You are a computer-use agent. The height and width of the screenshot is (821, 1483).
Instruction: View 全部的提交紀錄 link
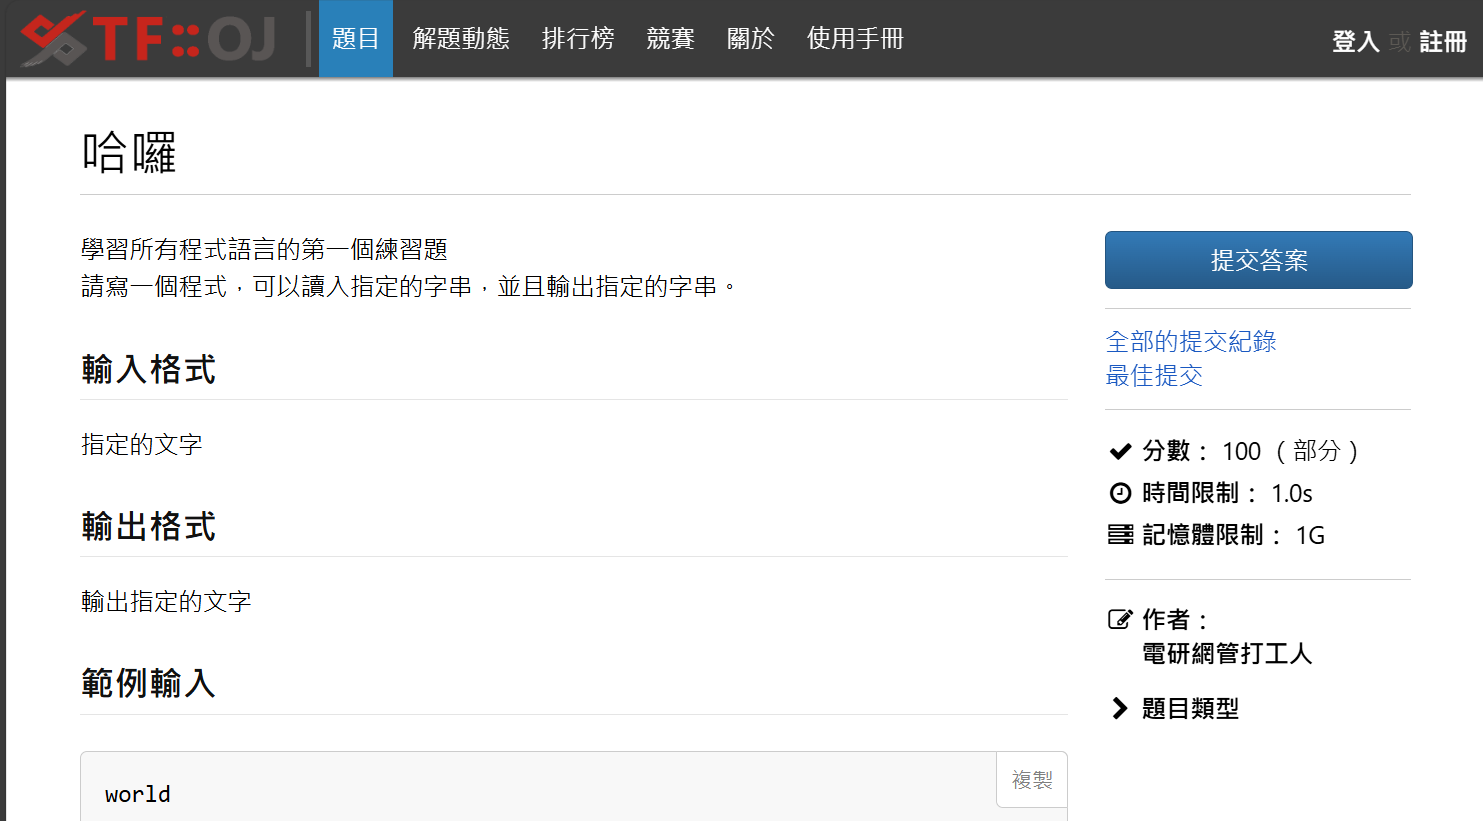click(x=1190, y=342)
